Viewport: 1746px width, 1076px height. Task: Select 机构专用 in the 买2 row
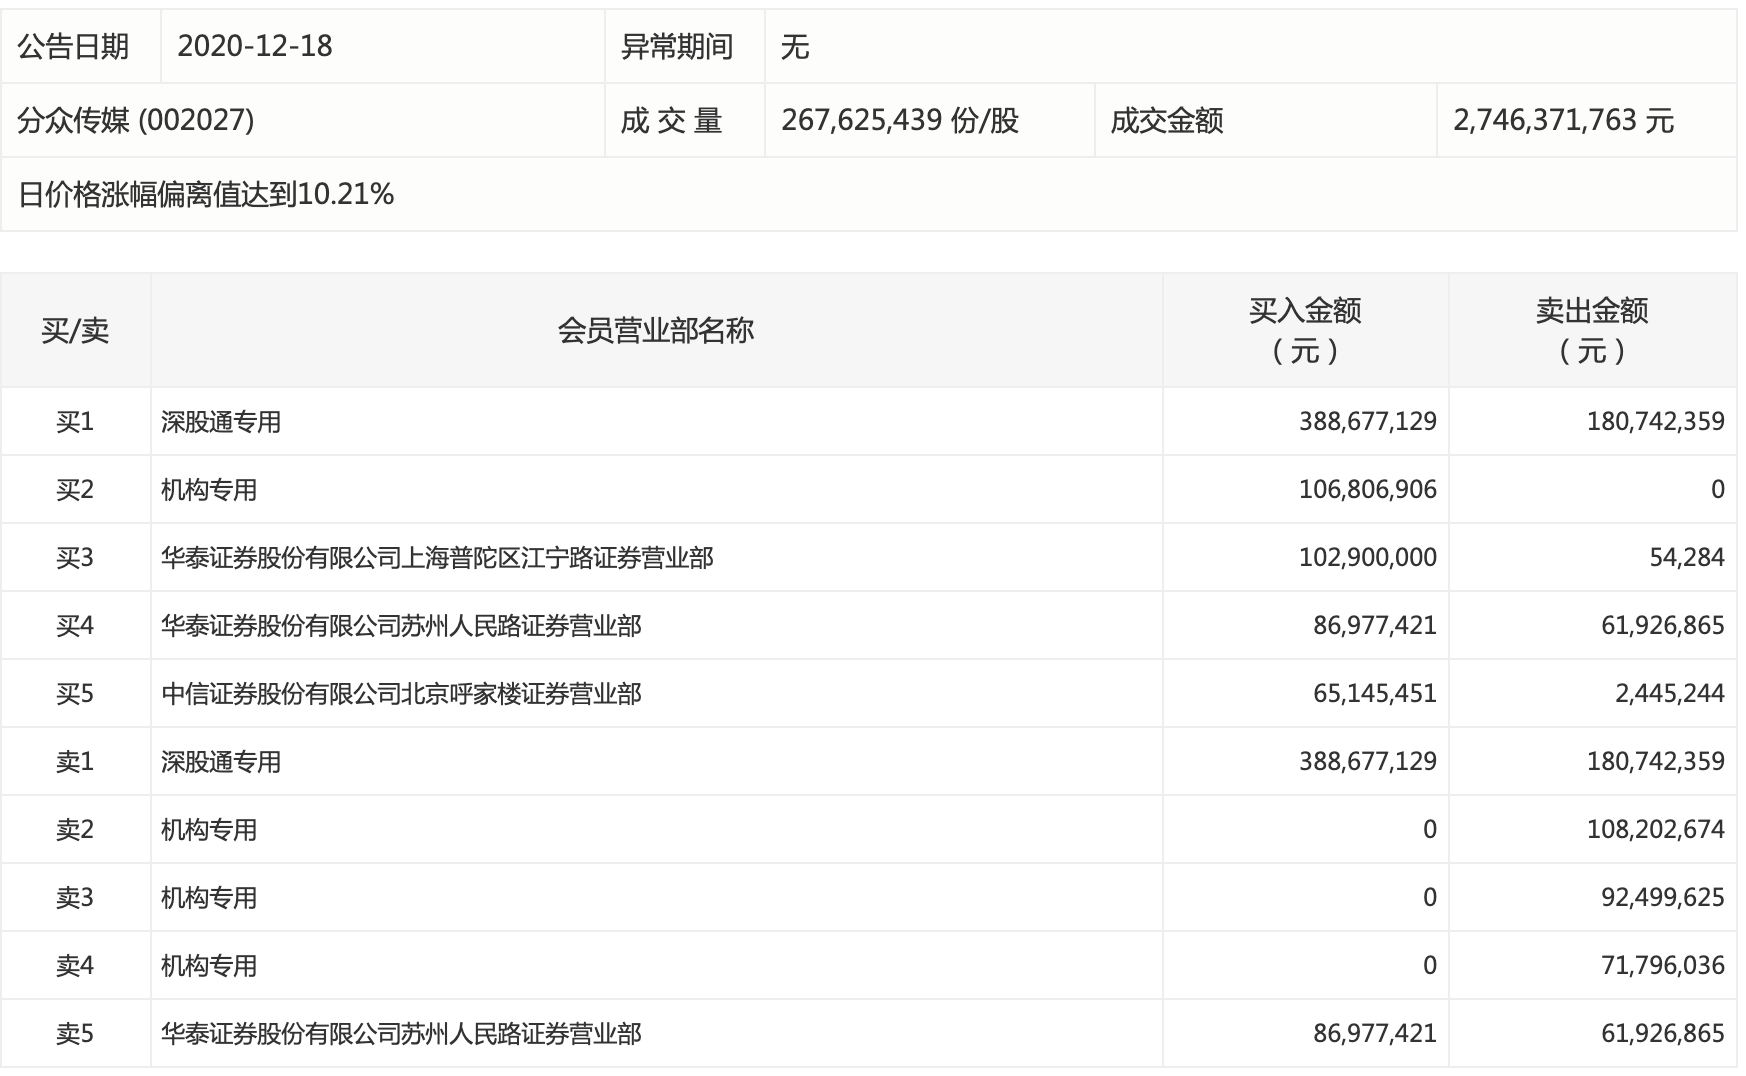pos(209,490)
